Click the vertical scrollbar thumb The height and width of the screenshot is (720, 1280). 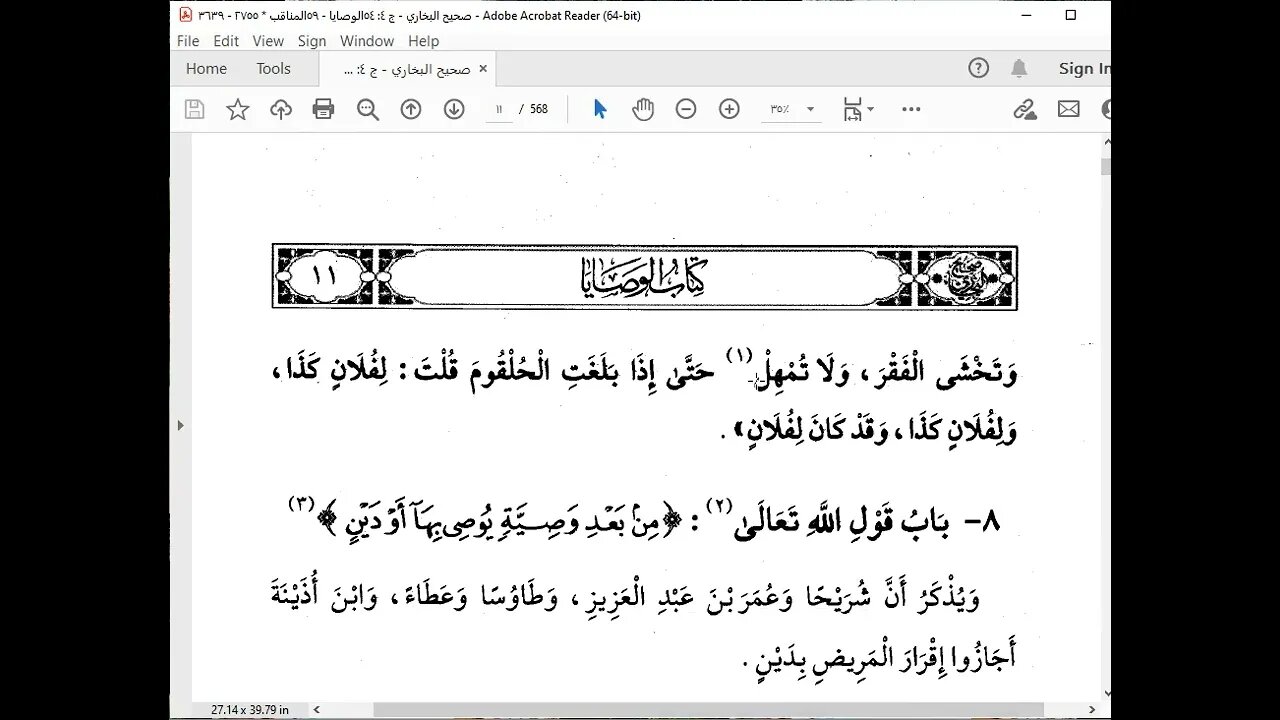pos(1105,167)
